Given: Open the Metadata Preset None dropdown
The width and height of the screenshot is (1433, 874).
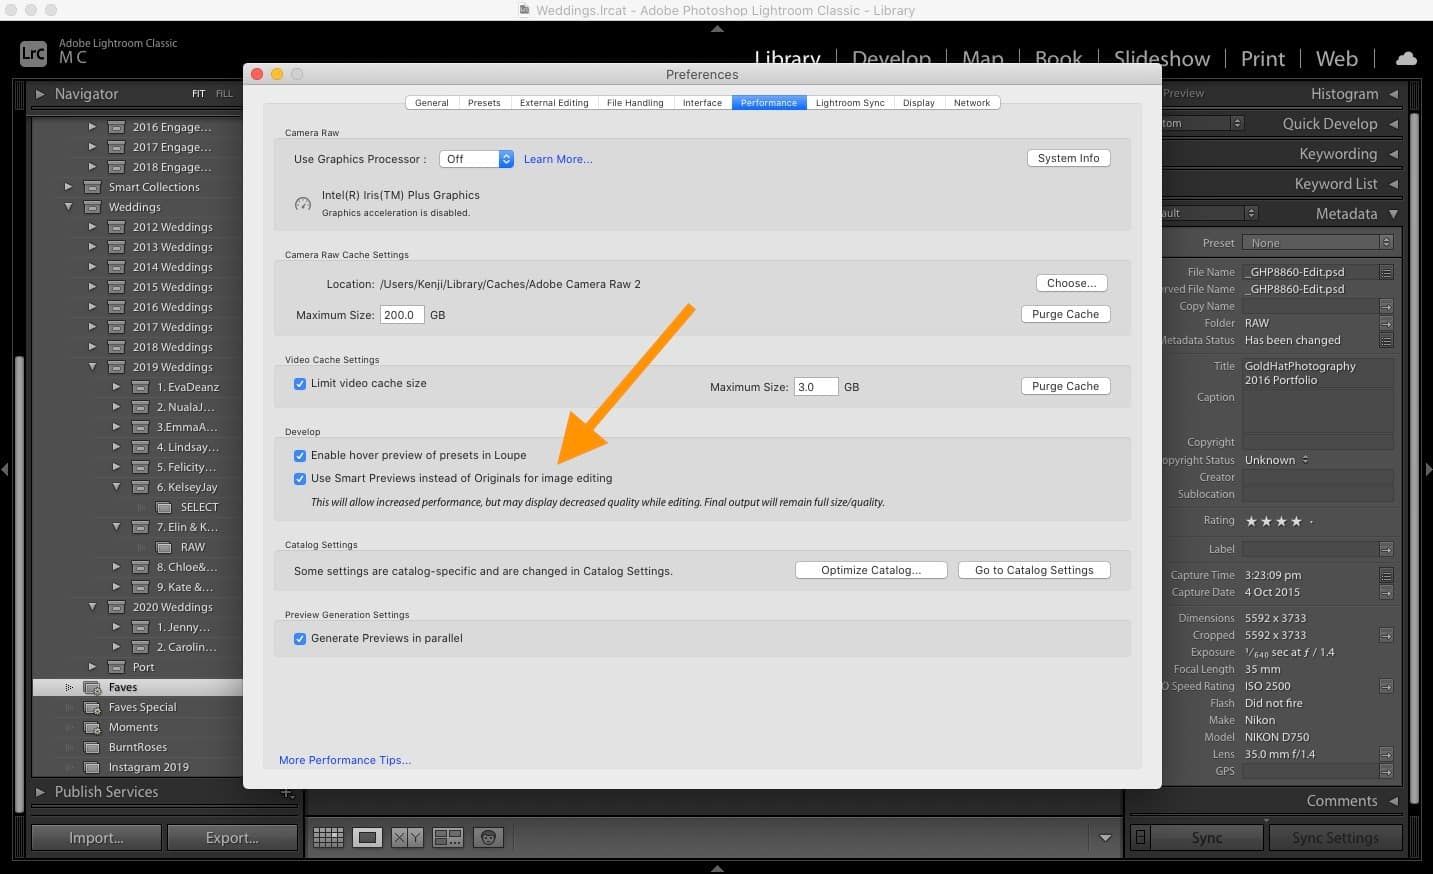Looking at the screenshot, I should coord(1317,243).
